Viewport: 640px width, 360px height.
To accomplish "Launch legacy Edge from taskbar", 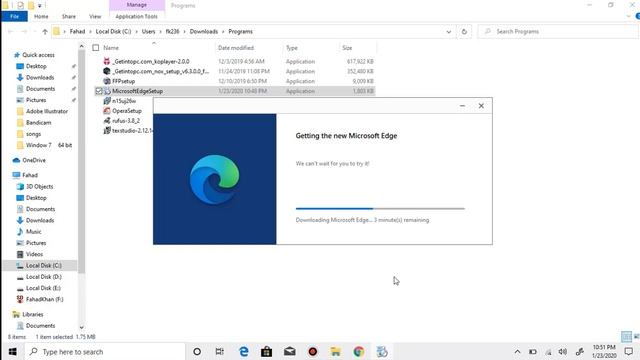I will [x=244, y=351].
